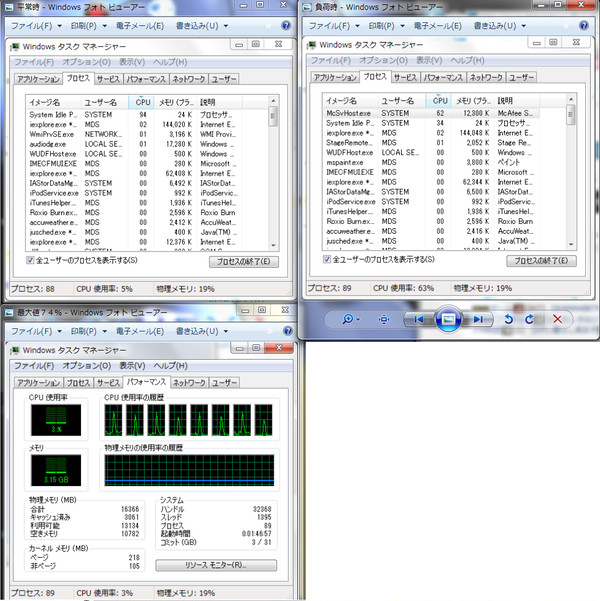The width and height of the screenshot is (600, 601).
Task: Click Task Manager icon in 負荷時 image
Action: [x=311, y=45]
